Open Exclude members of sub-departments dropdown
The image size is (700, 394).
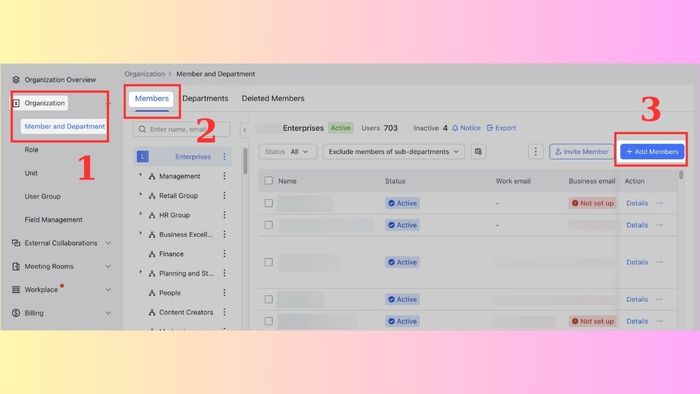[x=394, y=152]
